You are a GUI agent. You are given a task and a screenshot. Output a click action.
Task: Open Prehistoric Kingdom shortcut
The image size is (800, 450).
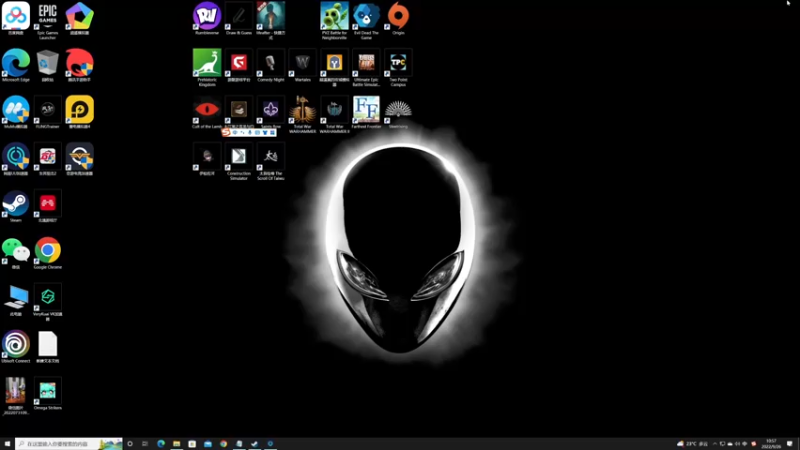(207, 67)
